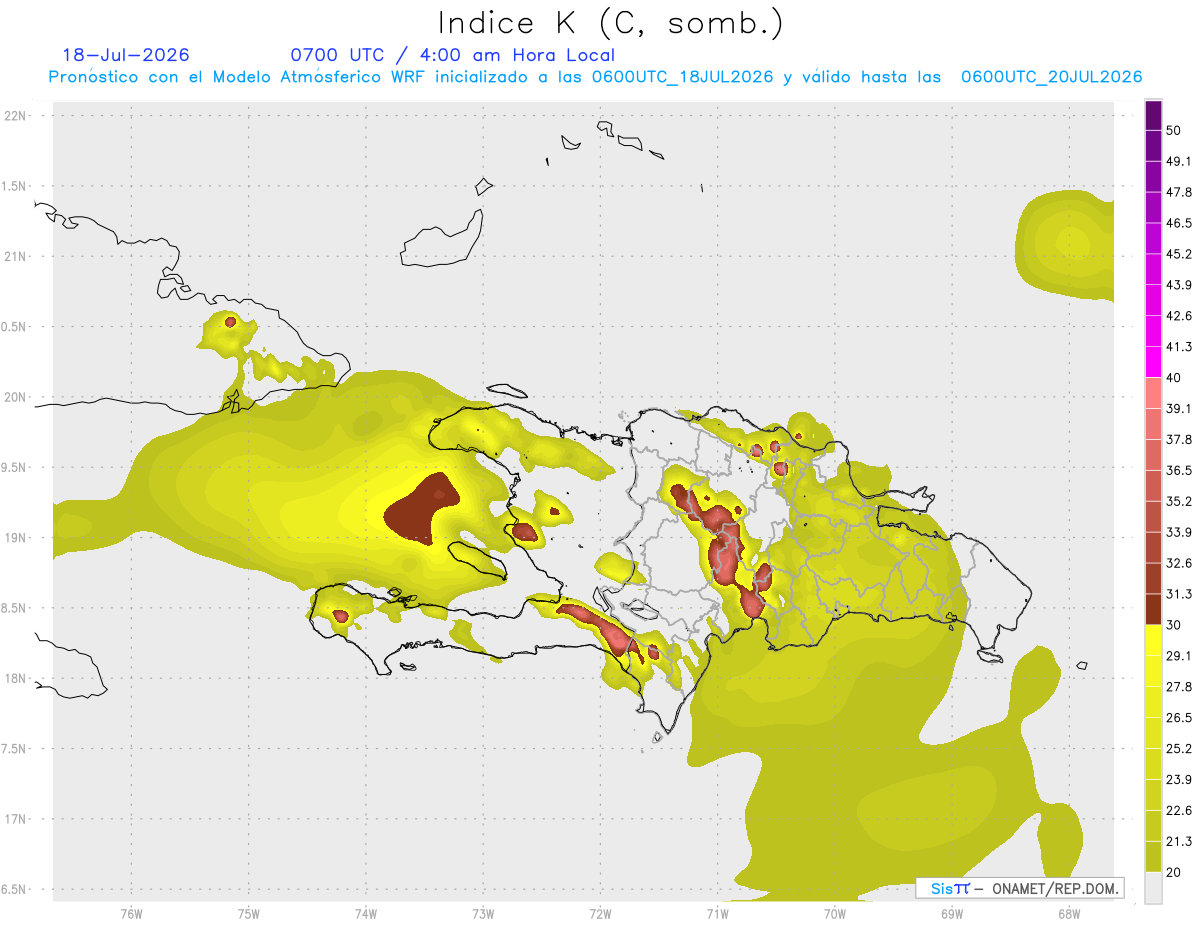Click the "50" value on the color scale
Image resolution: width=1200 pixels, height=927 pixels.
tap(1174, 130)
